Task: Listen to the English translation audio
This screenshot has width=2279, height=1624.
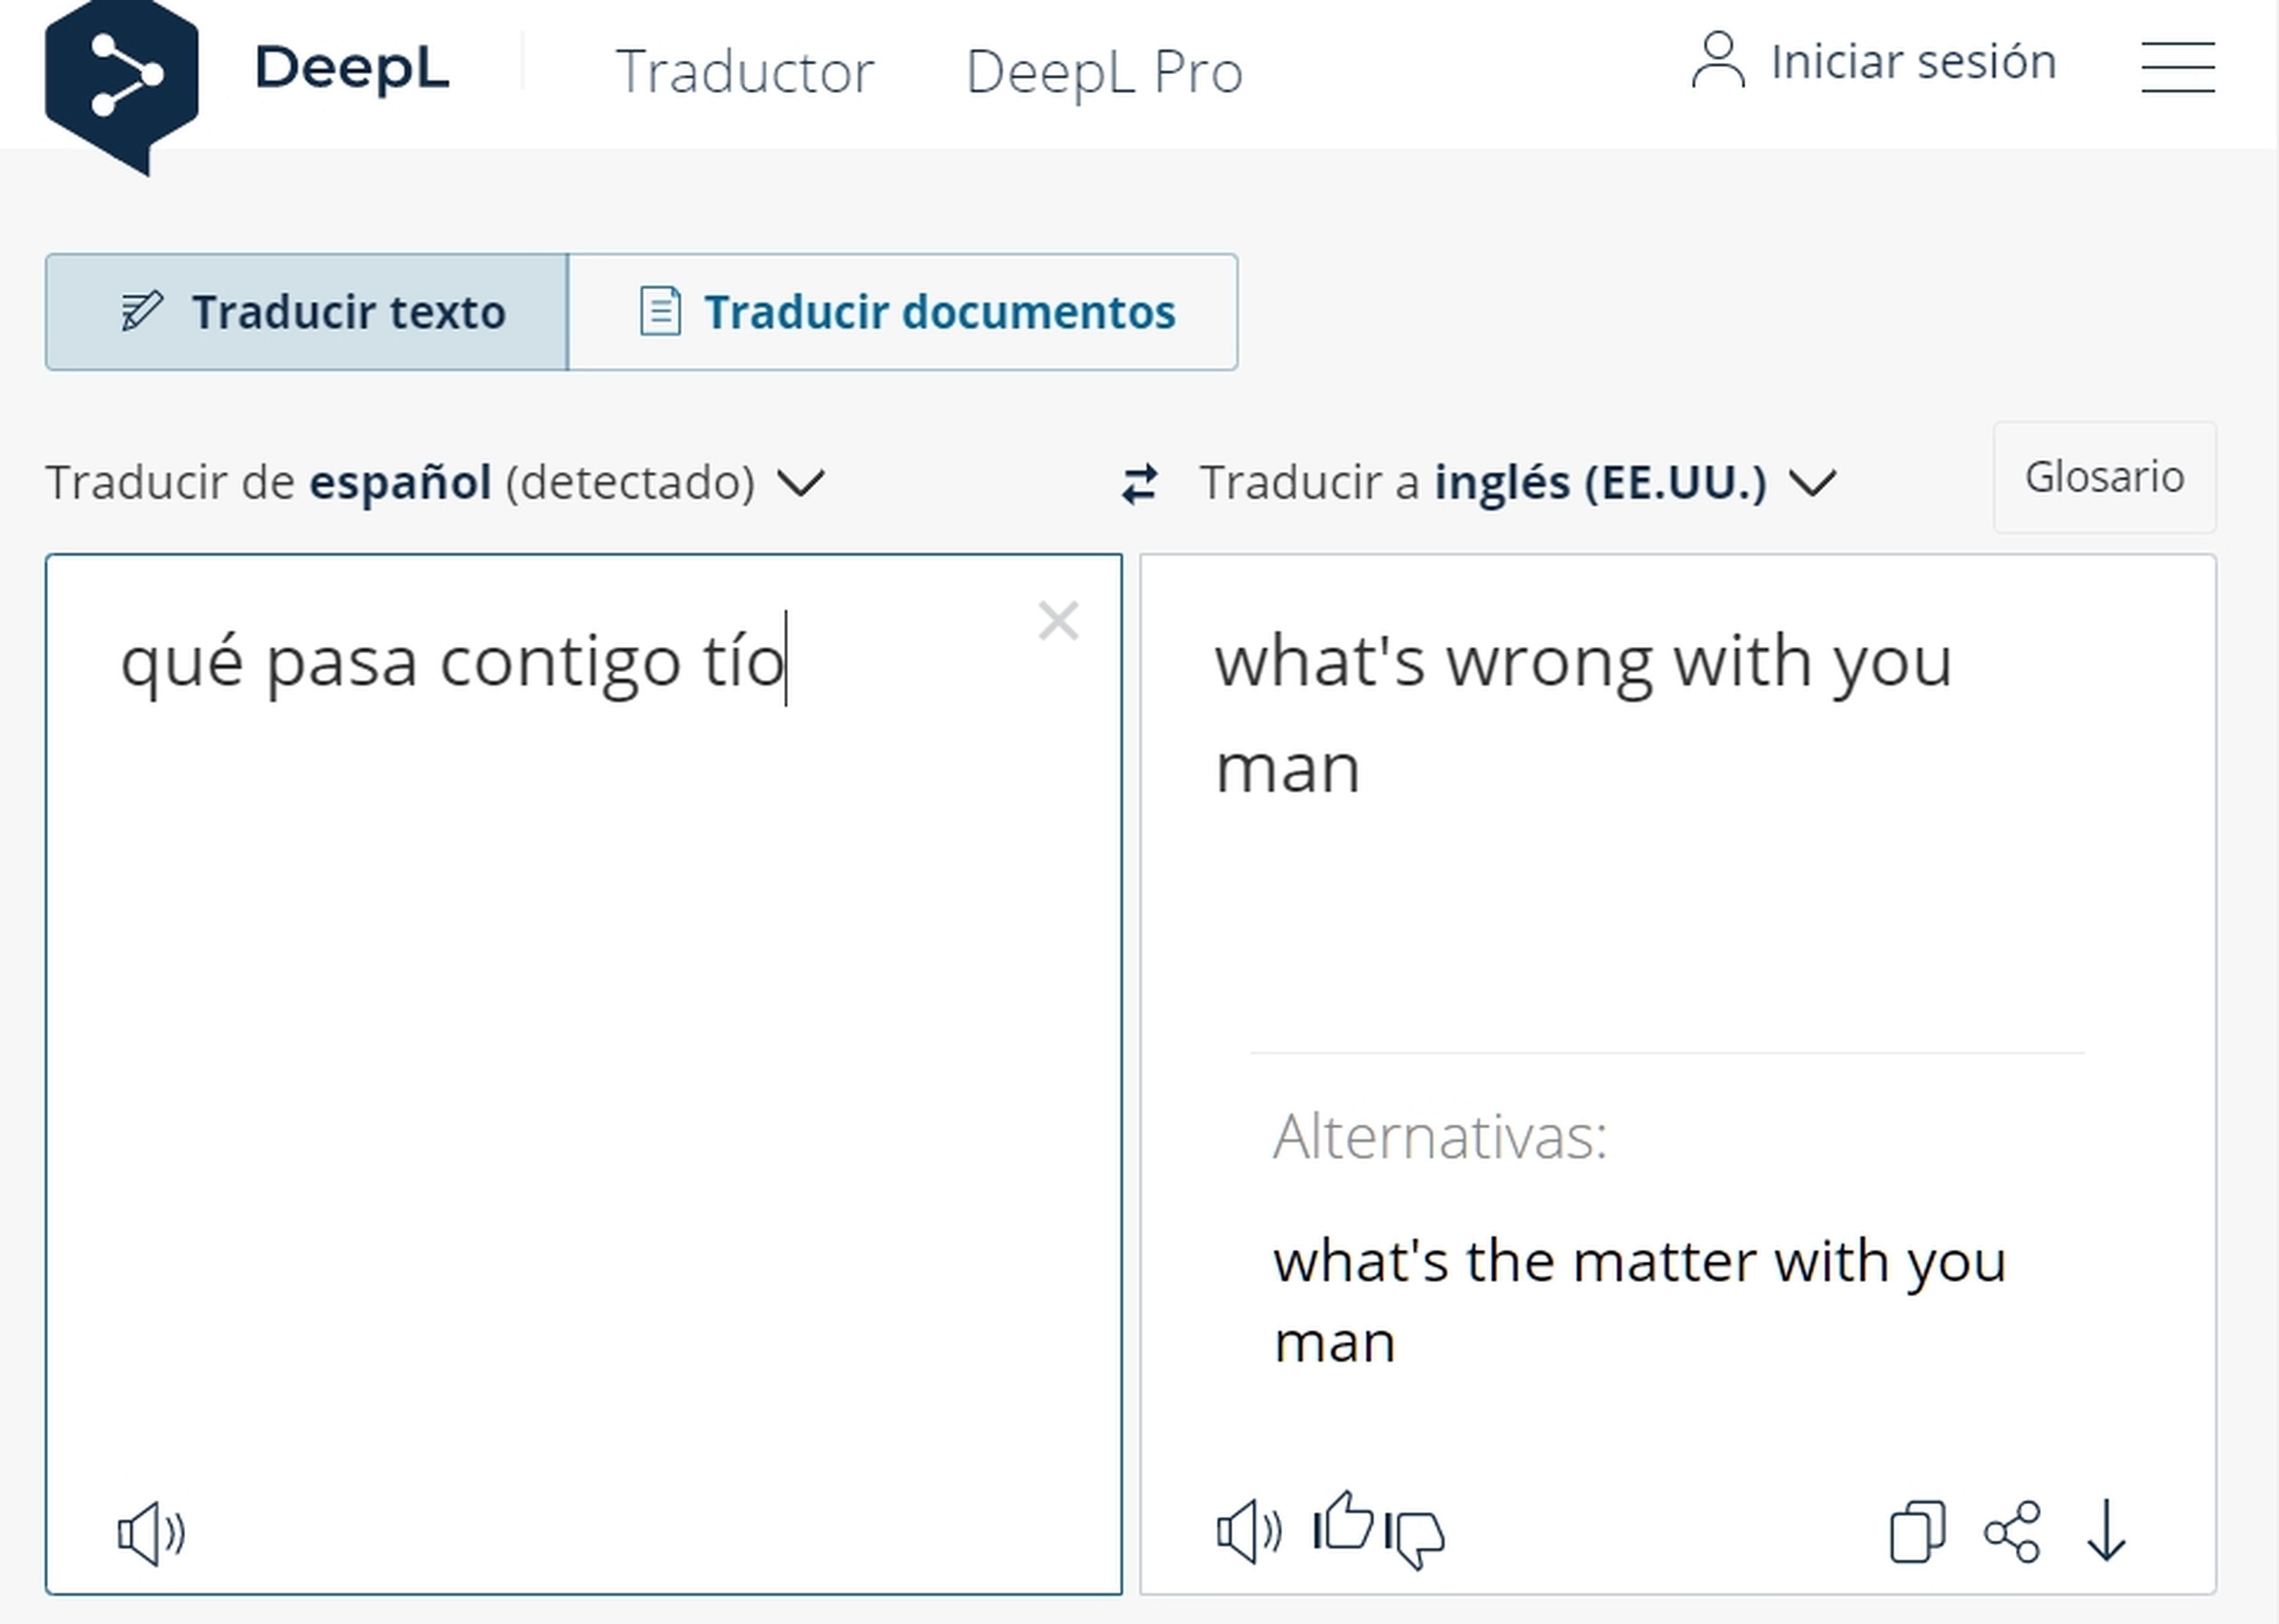Action: tap(1248, 1532)
